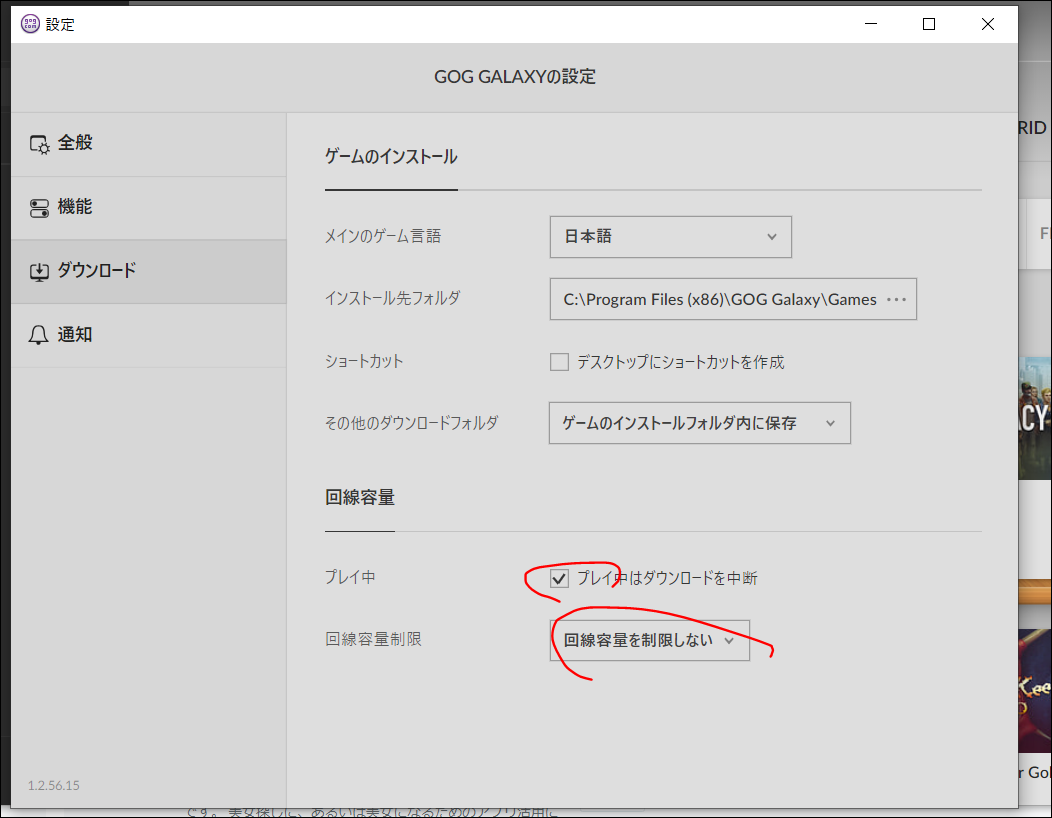Image resolution: width=1052 pixels, height=818 pixels.
Task: Click the その他のダウンロードフォルダ label
Action: 412,423
